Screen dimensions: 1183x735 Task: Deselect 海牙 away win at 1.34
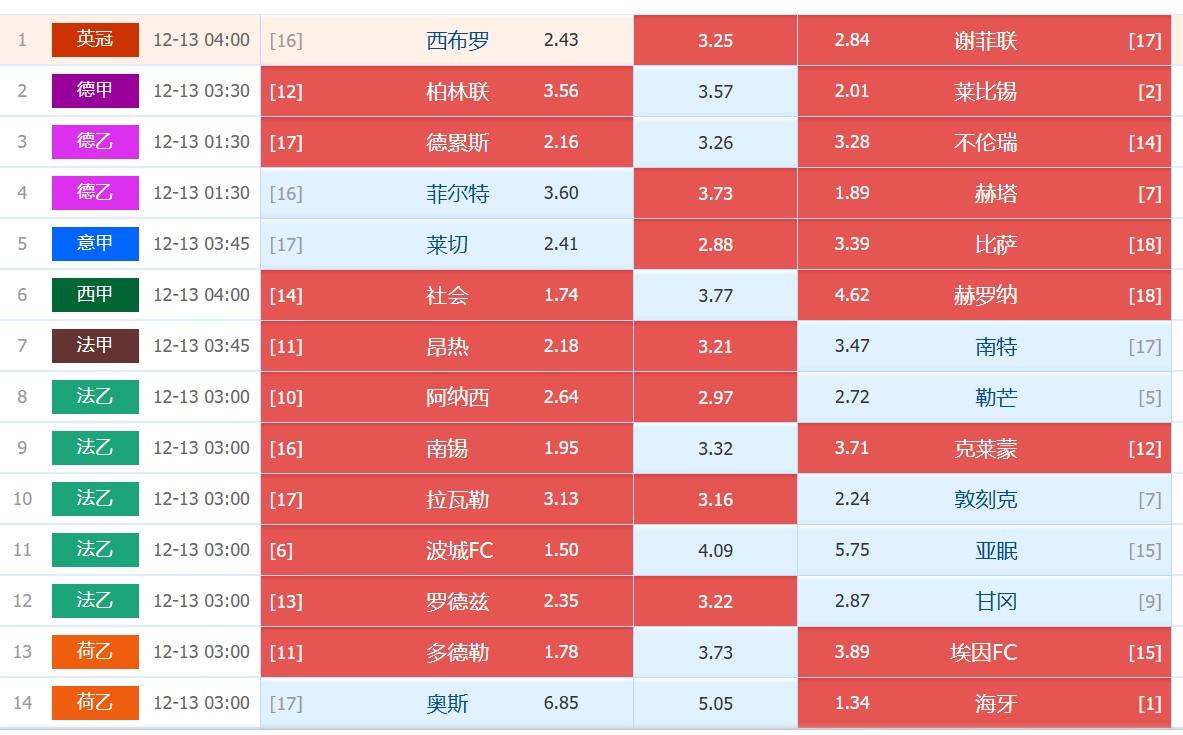click(984, 704)
